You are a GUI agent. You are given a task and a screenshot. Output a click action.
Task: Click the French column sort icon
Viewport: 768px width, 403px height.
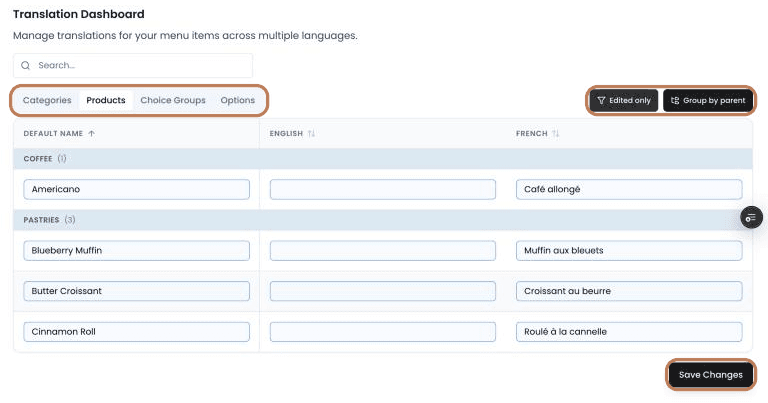[555, 133]
